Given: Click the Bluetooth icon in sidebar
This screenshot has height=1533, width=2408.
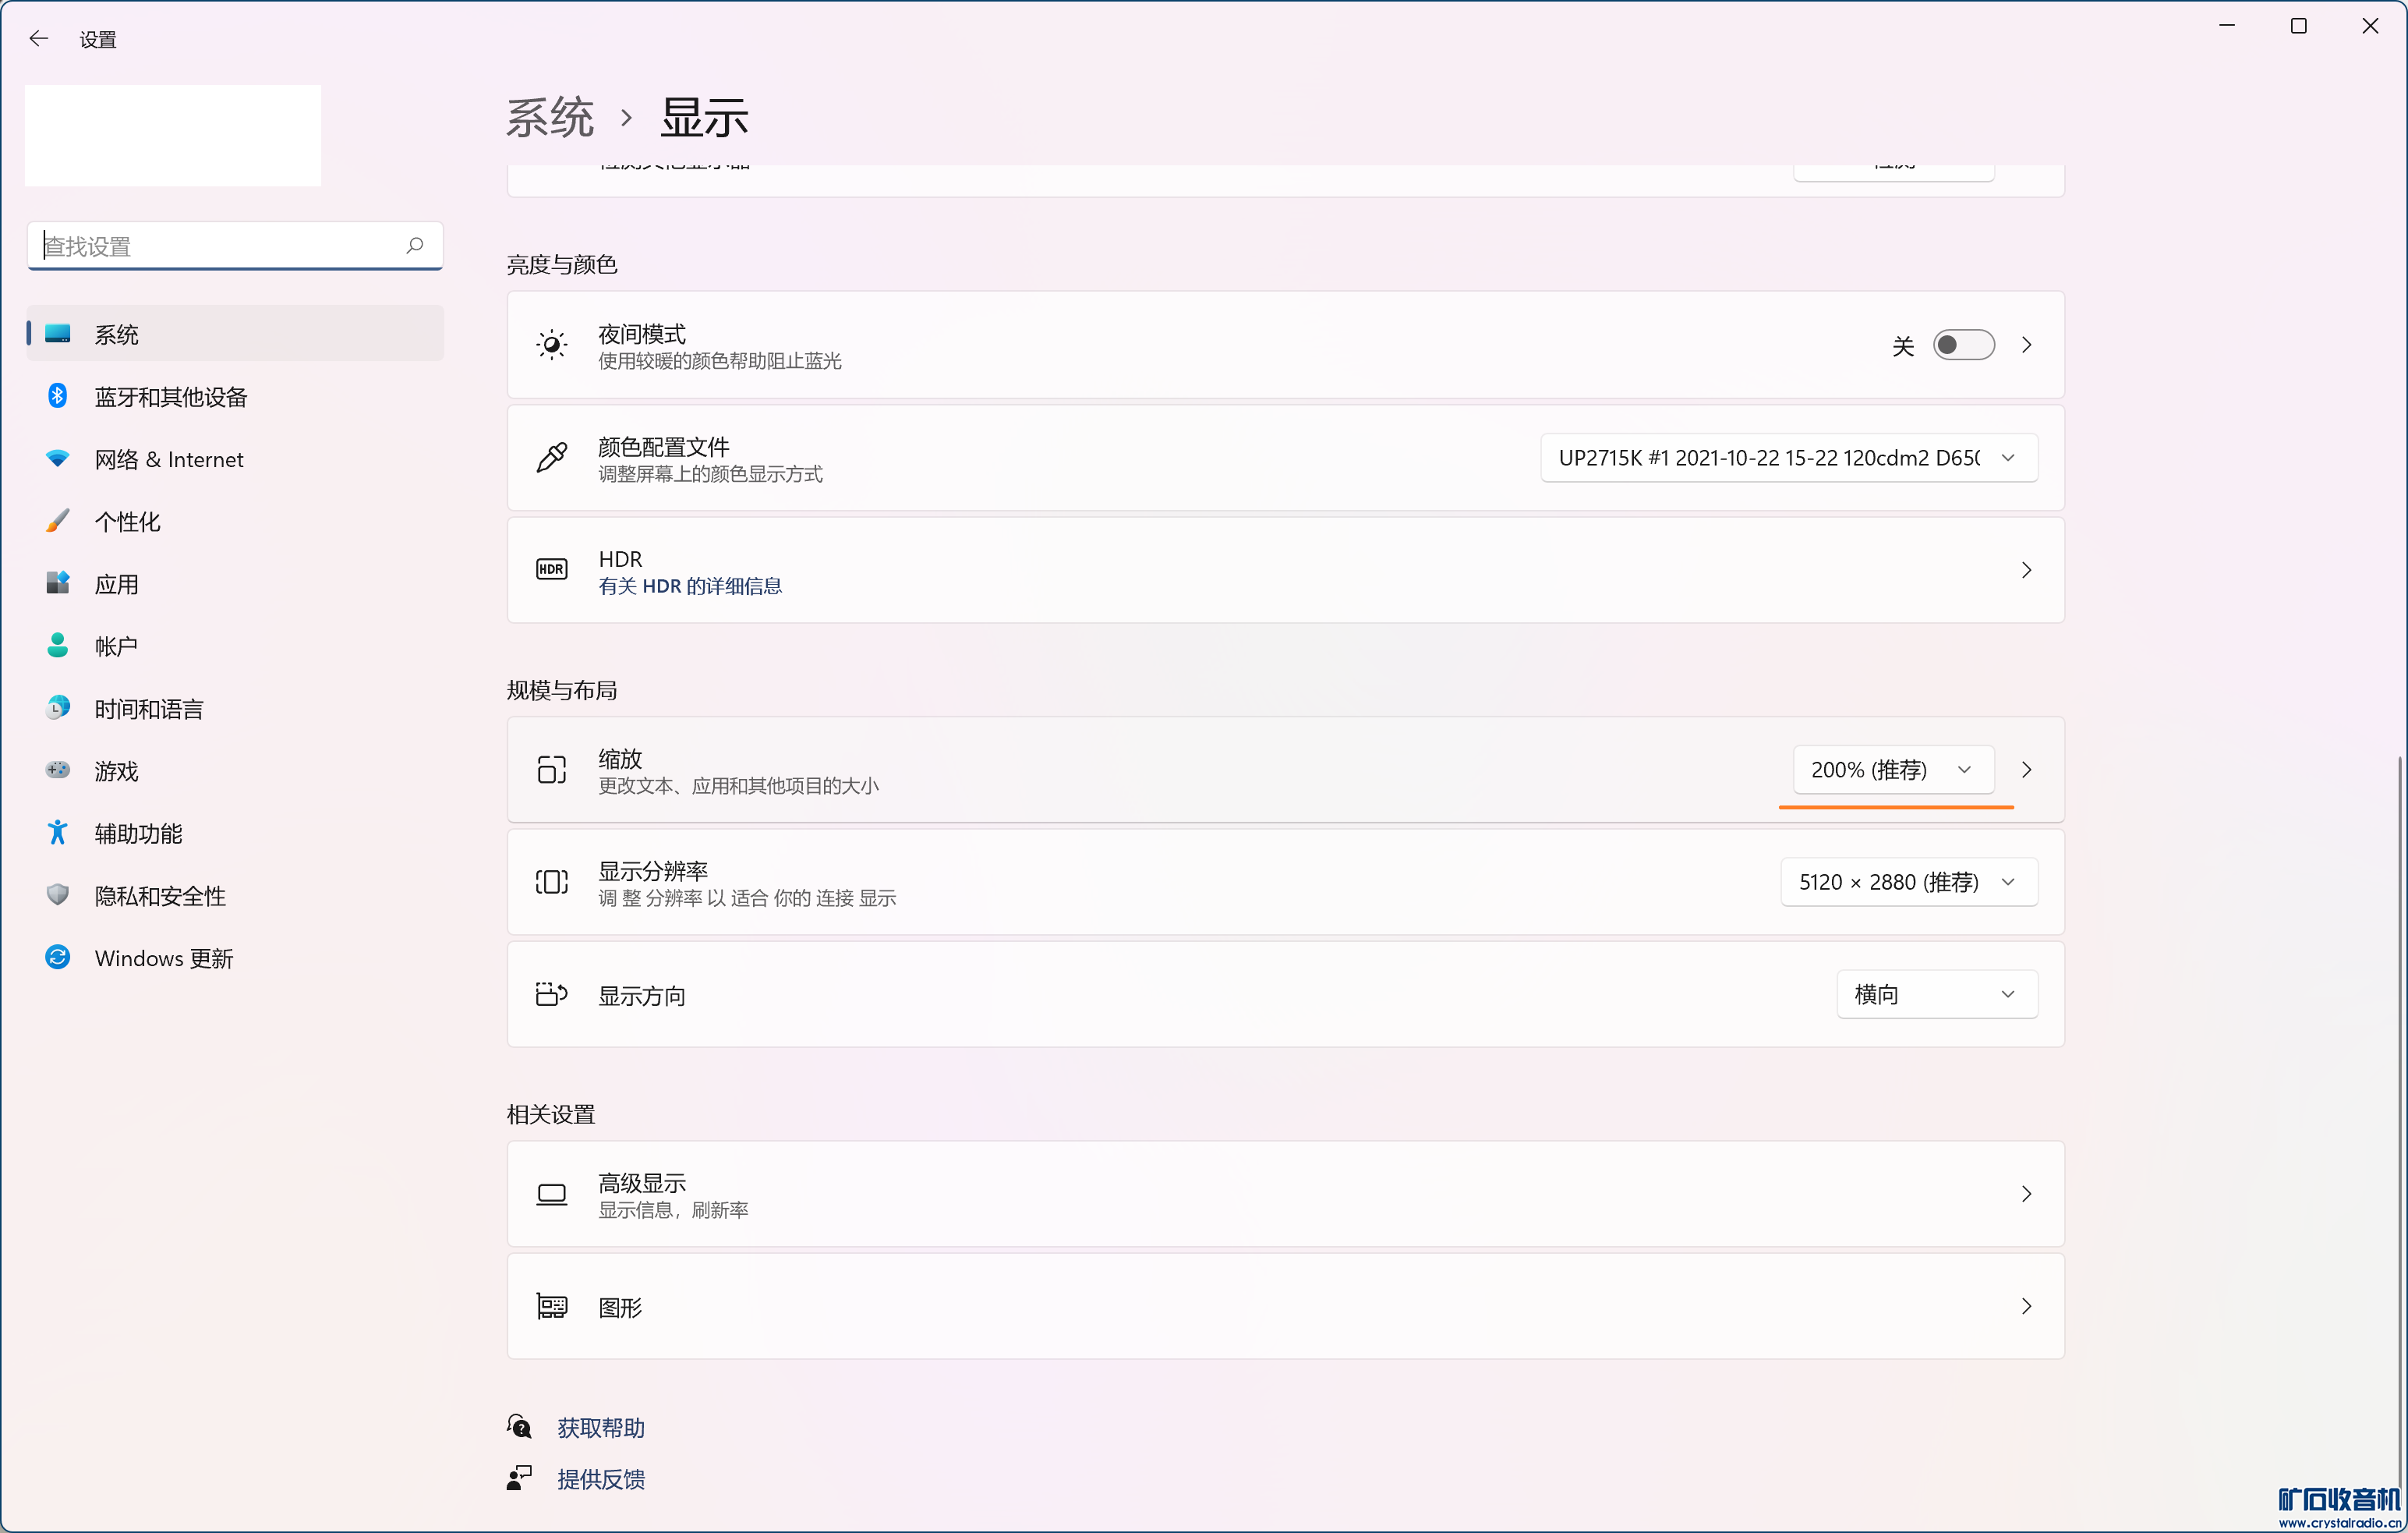Looking at the screenshot, I should point(58,396).
